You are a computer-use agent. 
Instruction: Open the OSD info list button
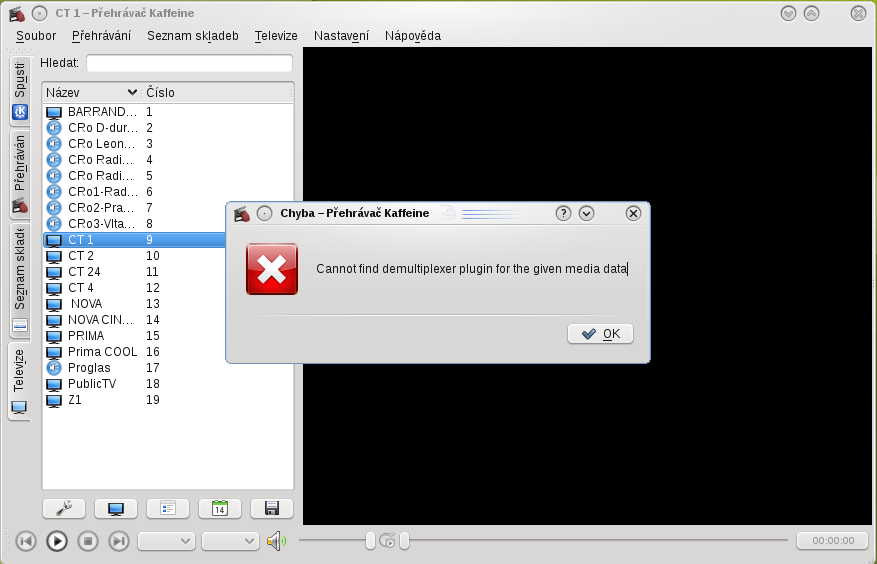click(168, 509)
